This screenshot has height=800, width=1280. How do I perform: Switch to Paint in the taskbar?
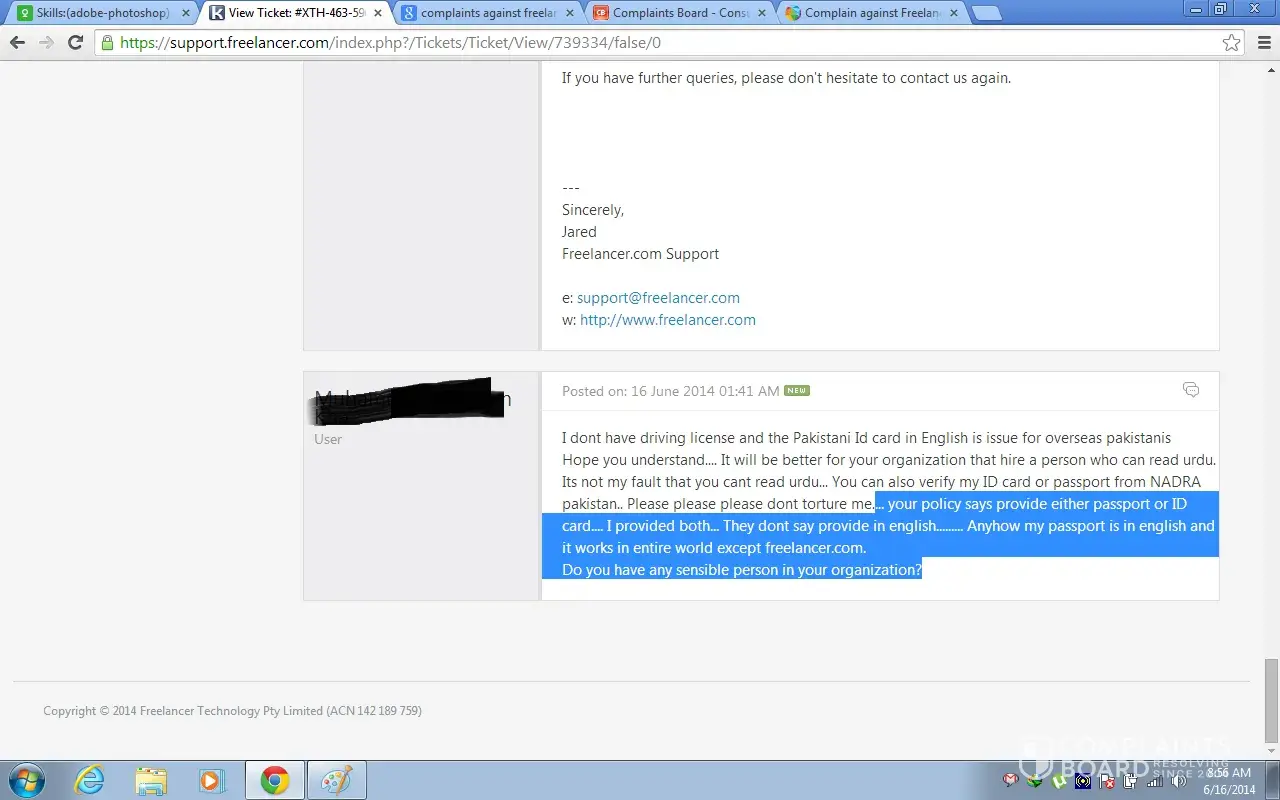pos(336,780)
